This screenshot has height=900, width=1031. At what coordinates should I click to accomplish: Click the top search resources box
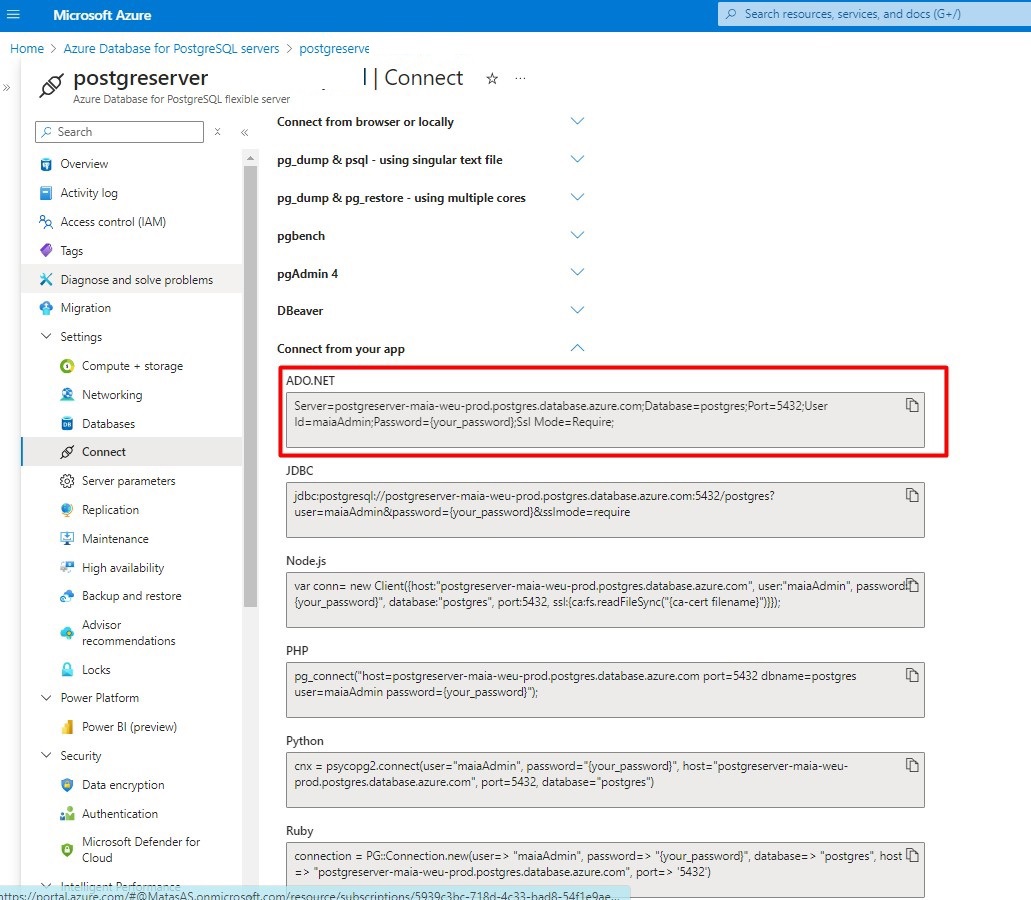tap(875, 14)
